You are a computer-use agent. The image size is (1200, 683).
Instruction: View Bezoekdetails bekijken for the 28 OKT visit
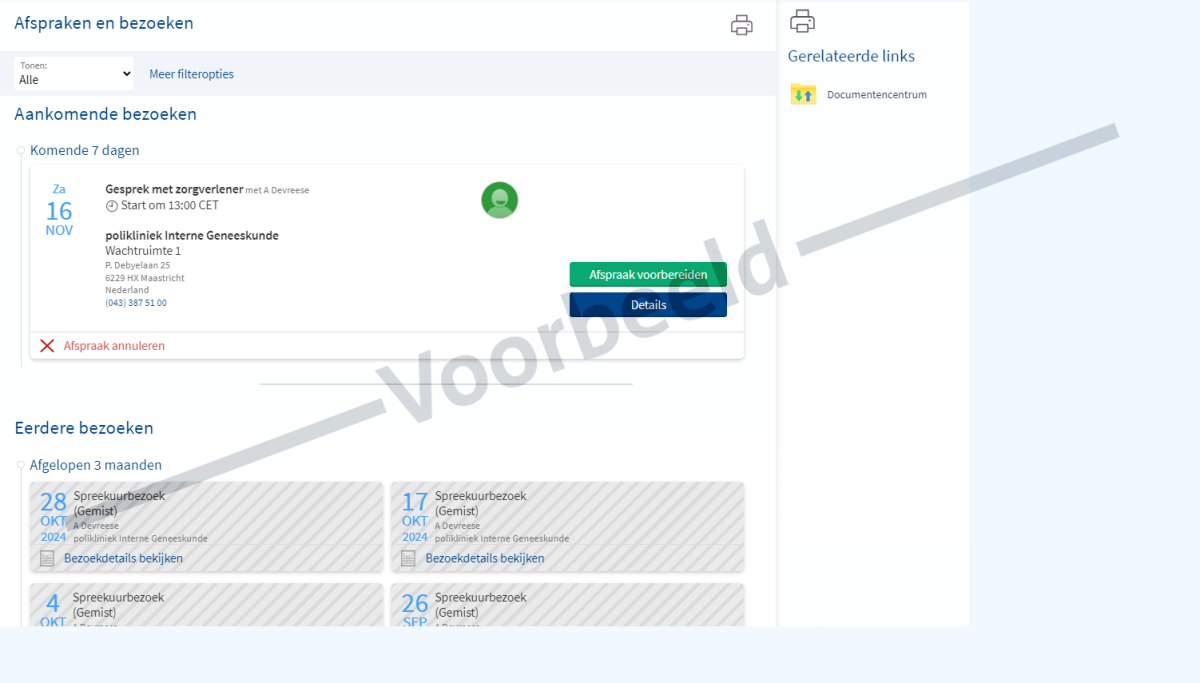coord(123,558)
